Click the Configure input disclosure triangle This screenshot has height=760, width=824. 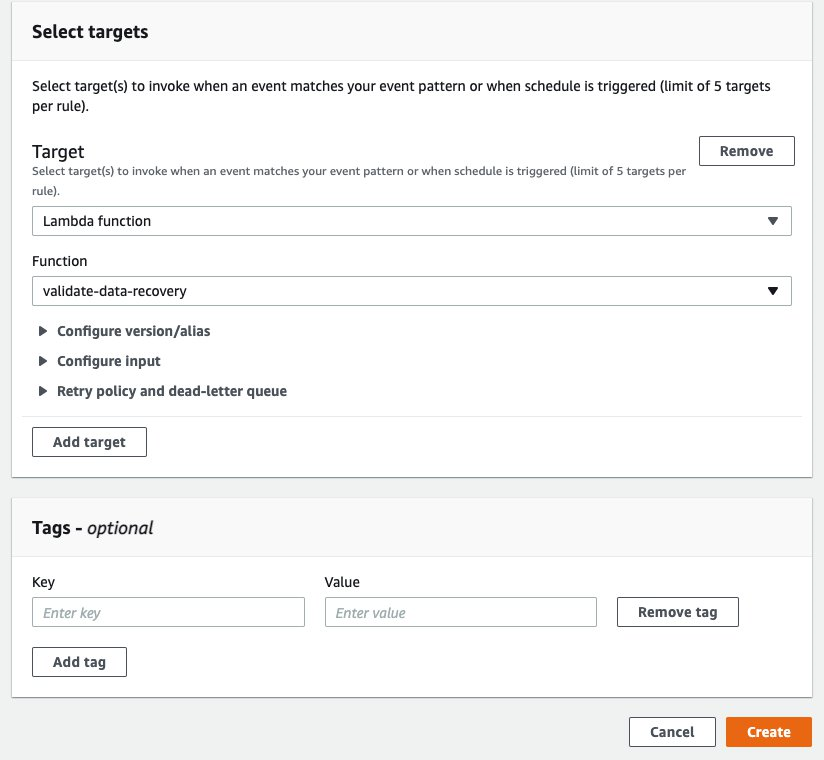43,361
